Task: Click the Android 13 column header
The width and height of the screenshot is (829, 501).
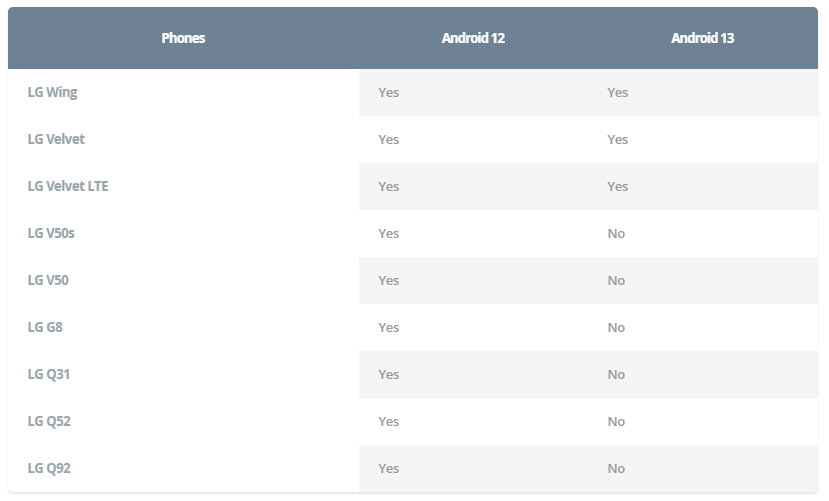Action: pyautogui.click(x=703, y=38)
